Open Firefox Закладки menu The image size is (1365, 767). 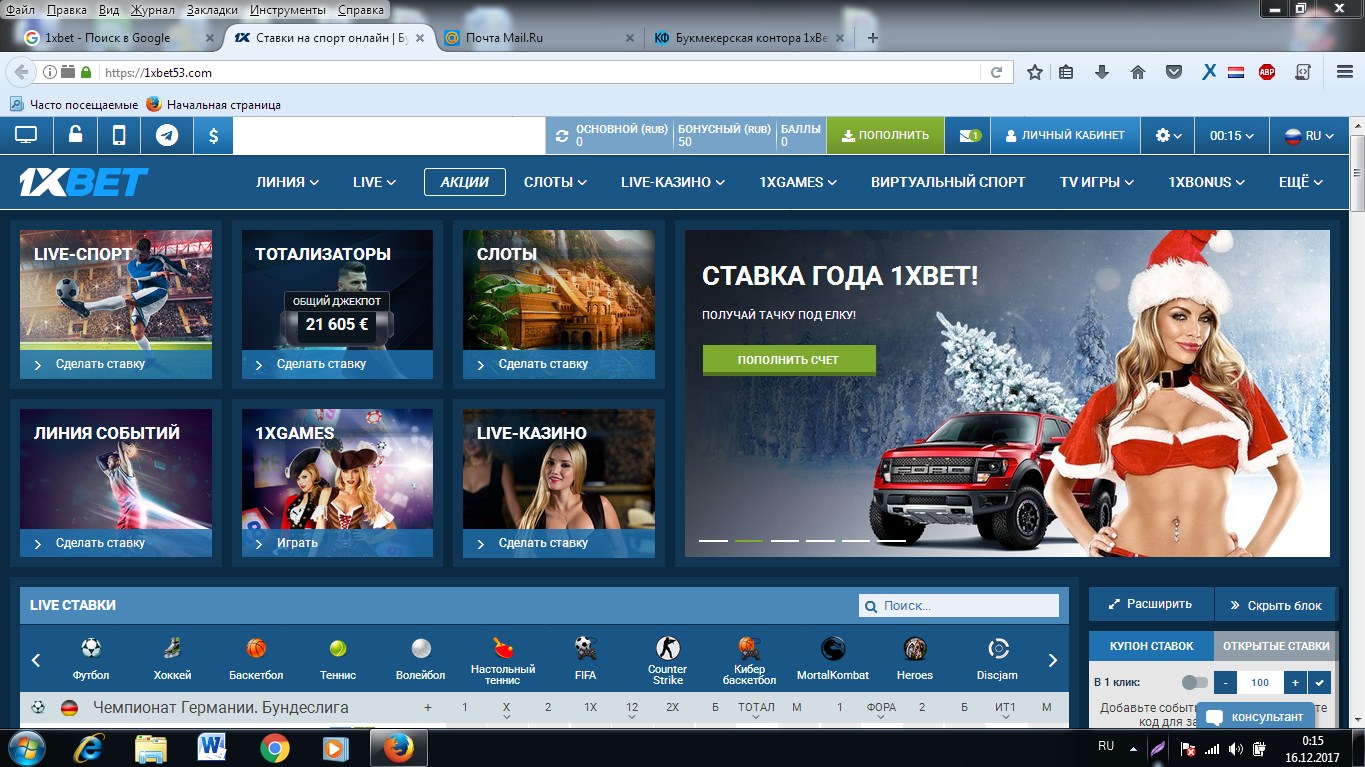(x=212, y=10)
